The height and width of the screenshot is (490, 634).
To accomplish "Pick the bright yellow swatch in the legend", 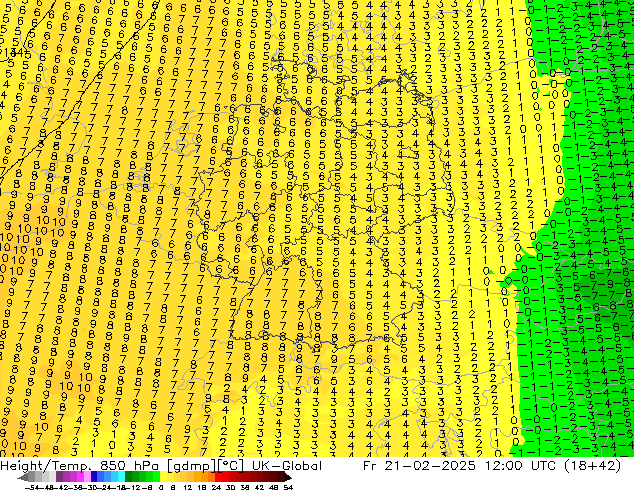I will point(163,477).
